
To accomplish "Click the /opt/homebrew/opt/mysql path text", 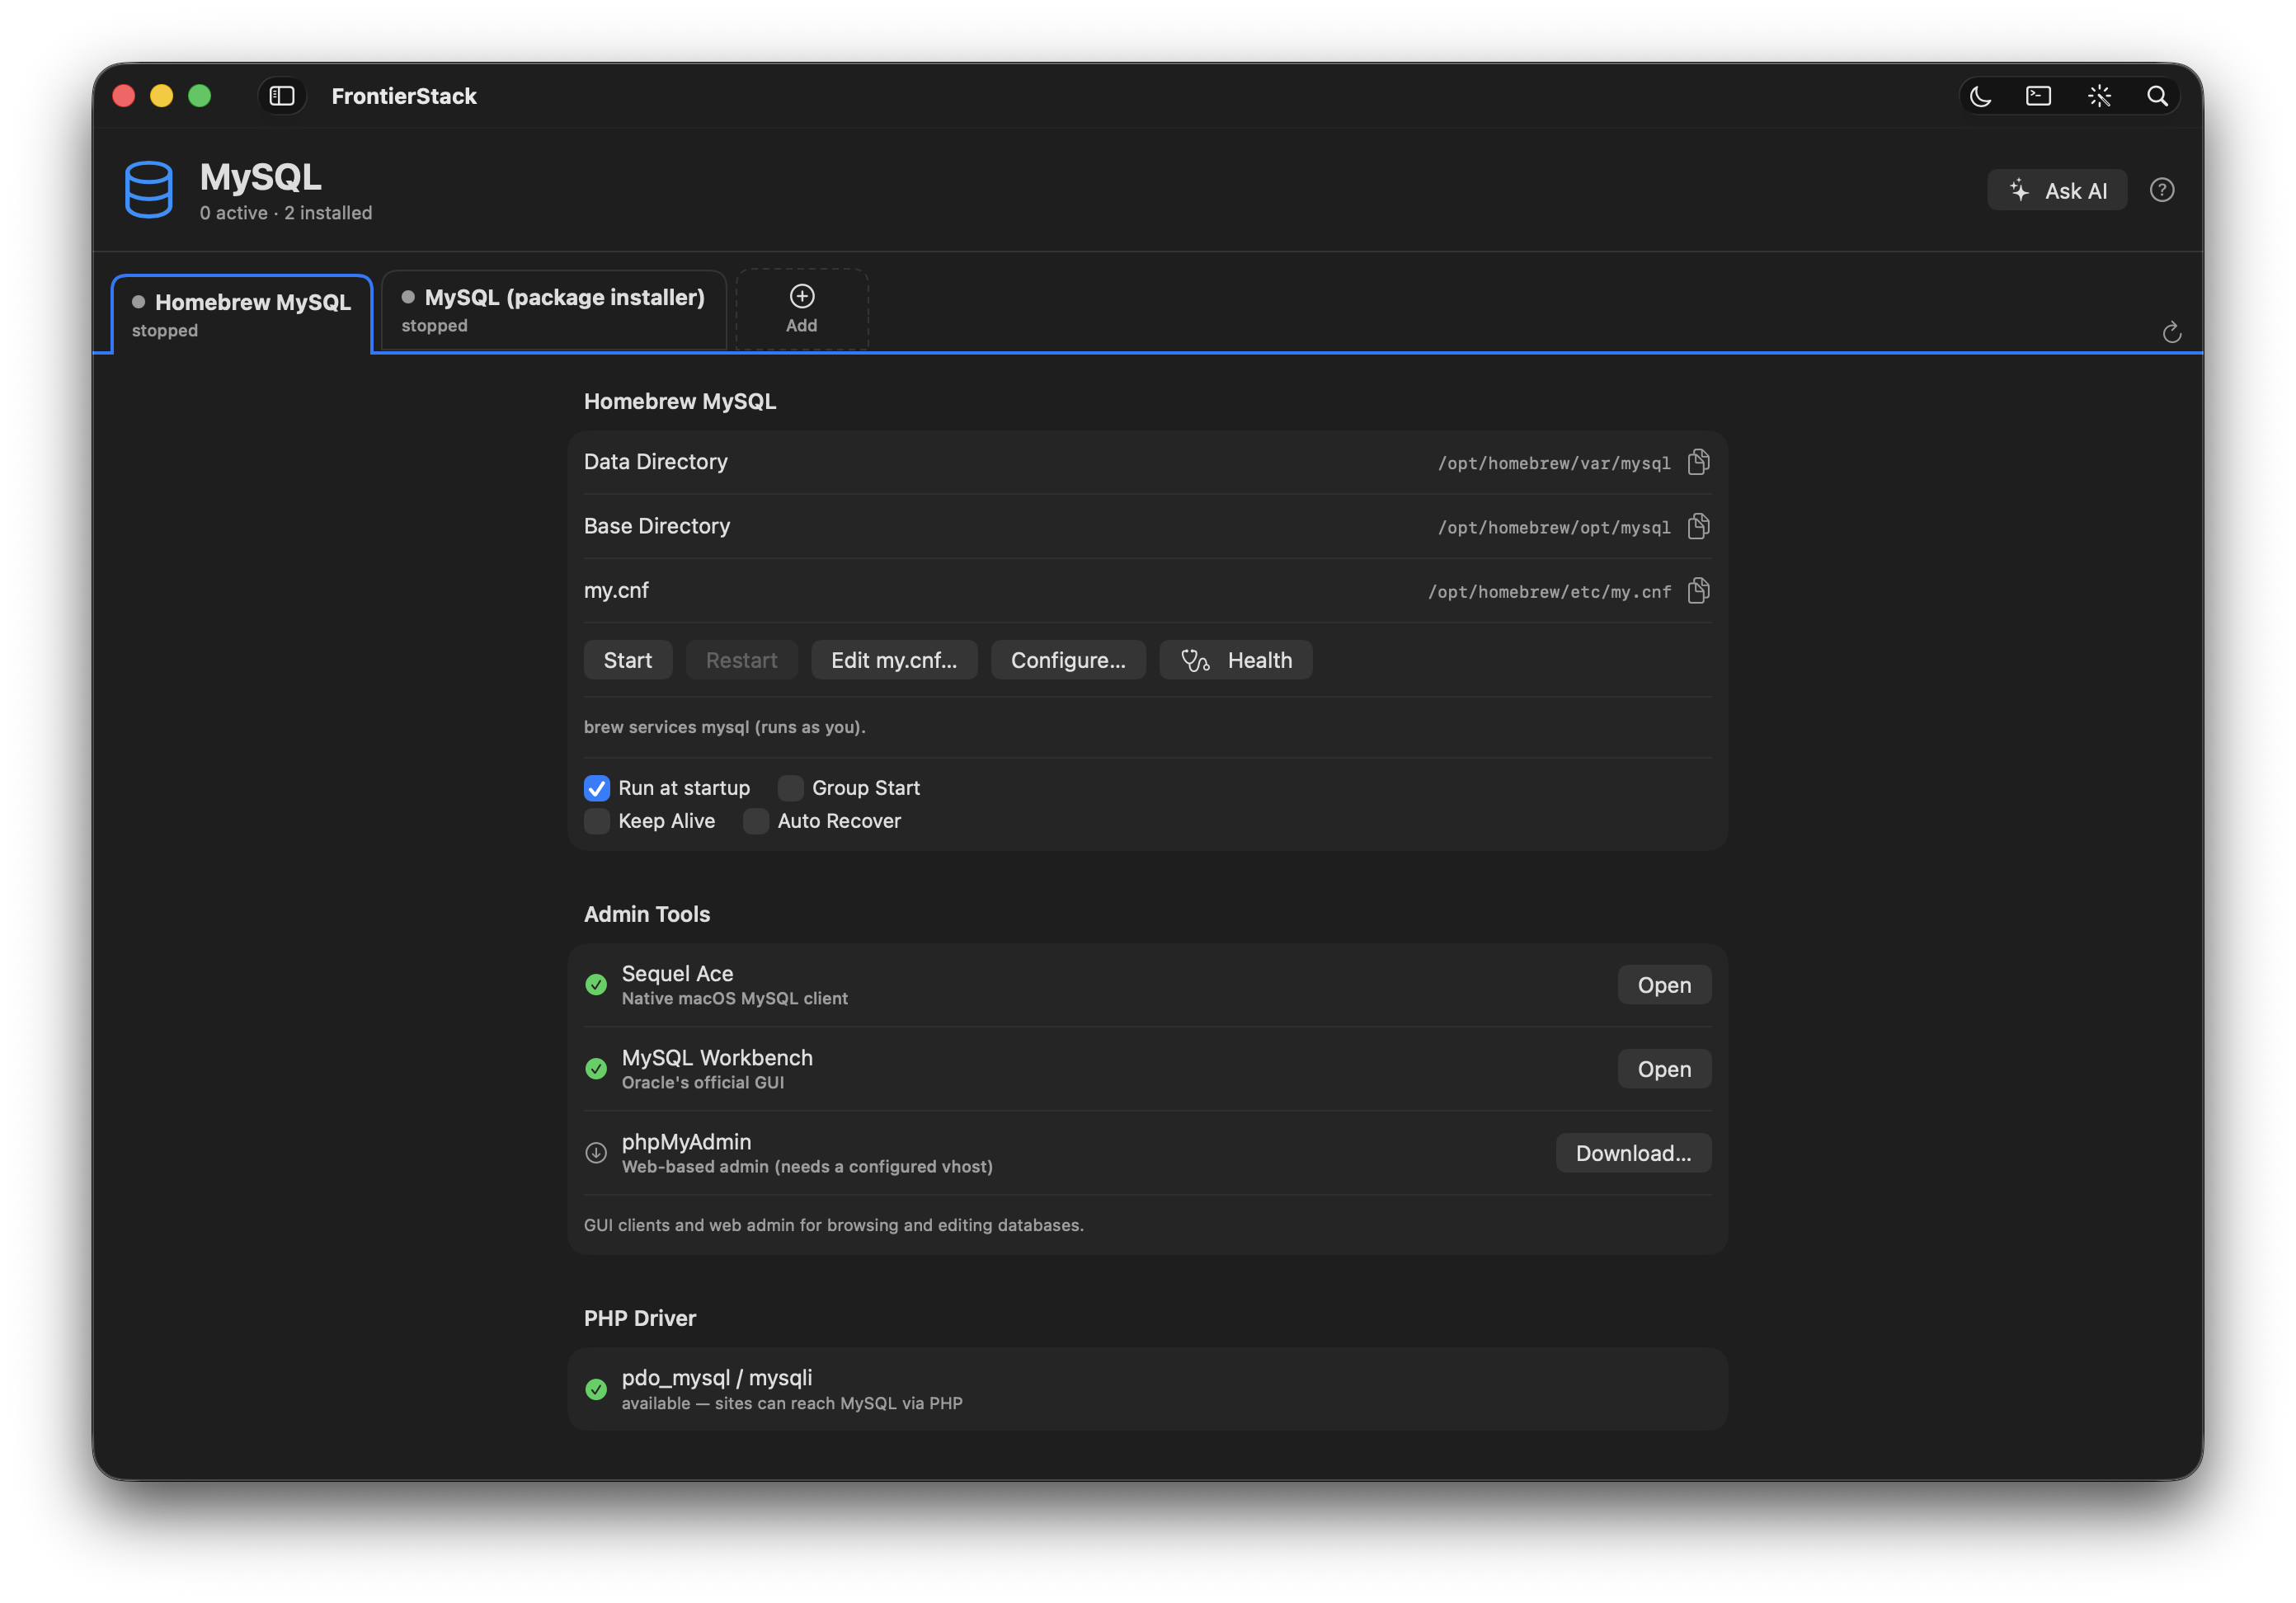I will point(1554,527).
